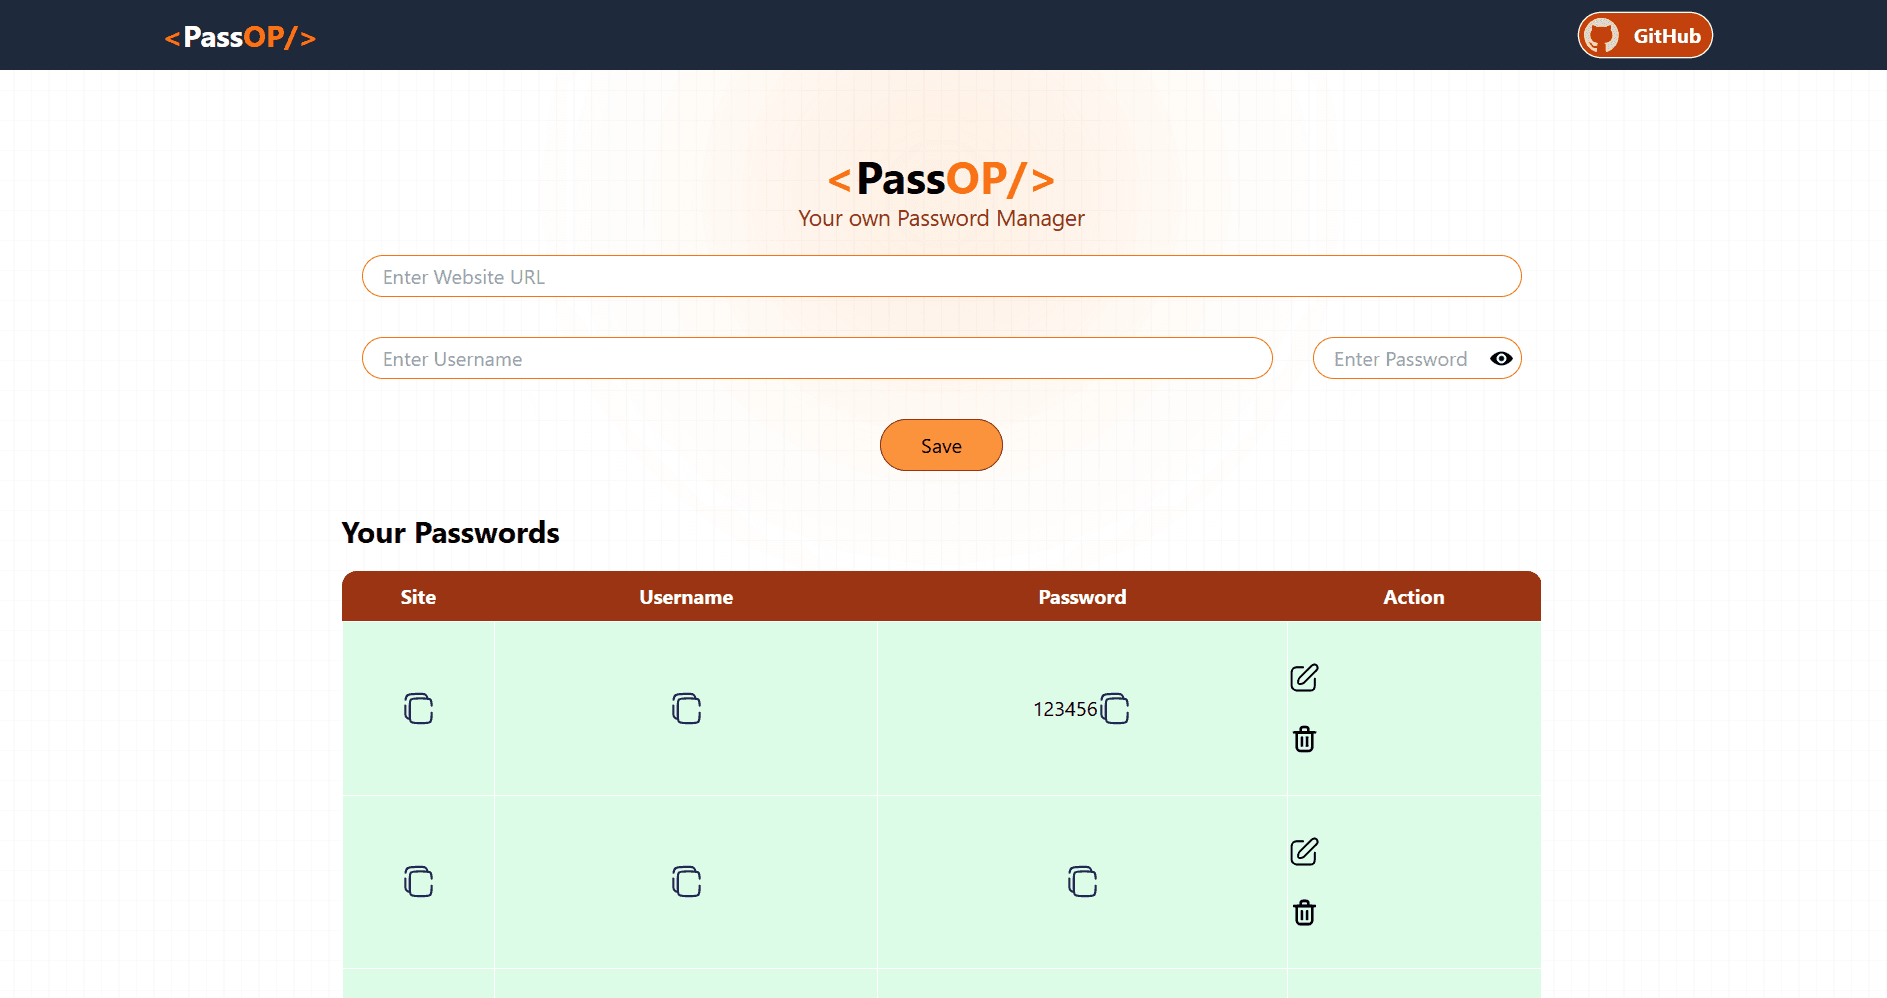This screenshot has height=998, width=1887.
Task: Copy the site URL in the second row
Action: [418, 881]
